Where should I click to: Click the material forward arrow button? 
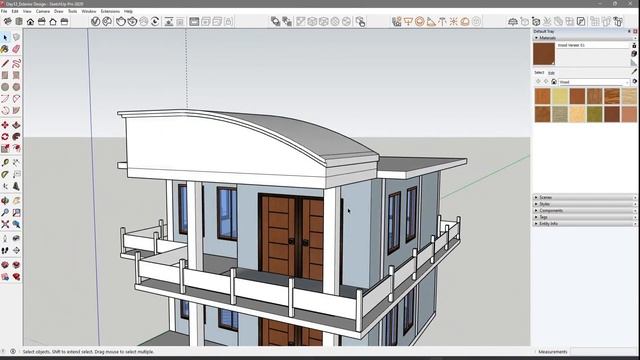coord(546,82)
